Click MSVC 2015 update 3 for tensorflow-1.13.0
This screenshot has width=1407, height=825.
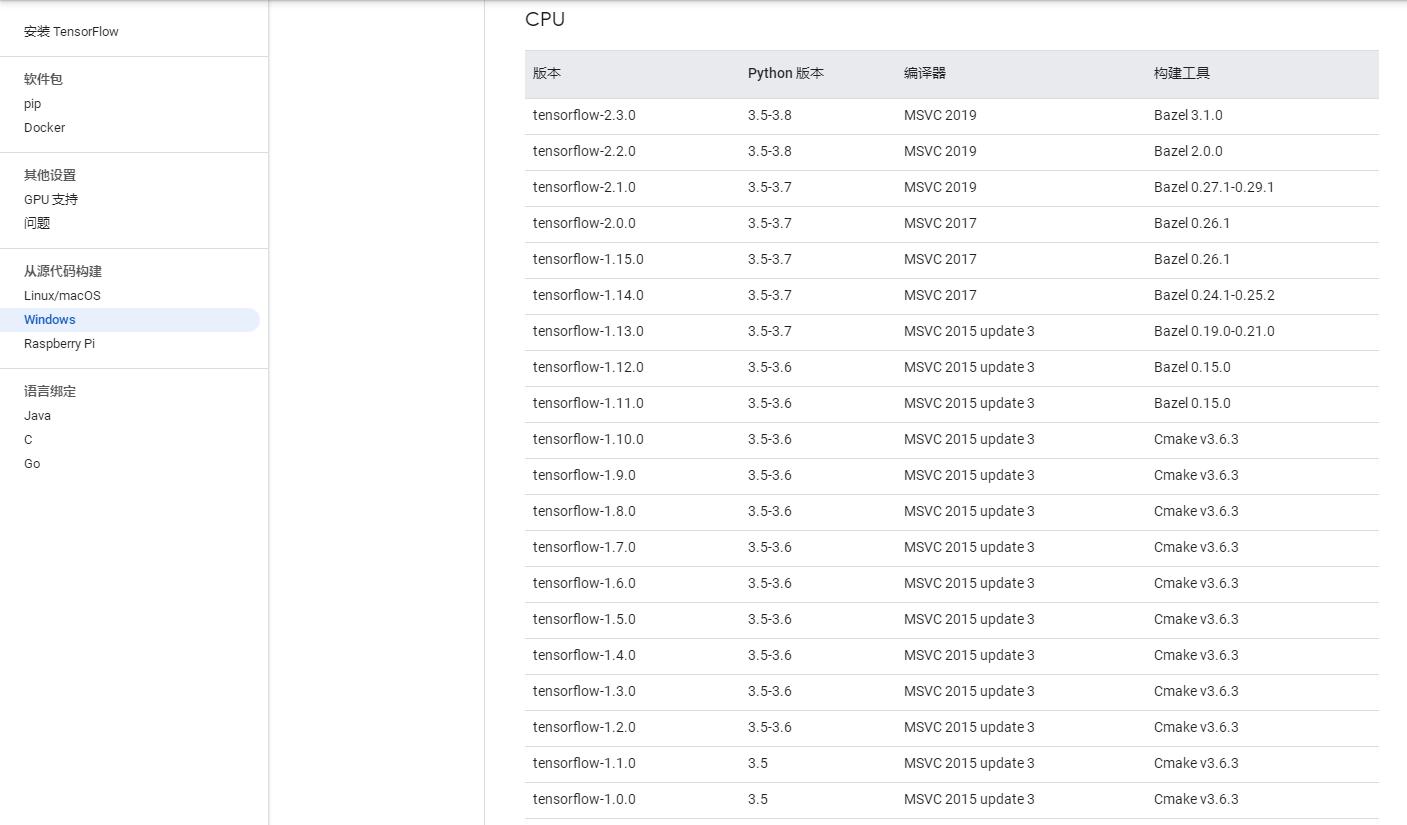969,331
